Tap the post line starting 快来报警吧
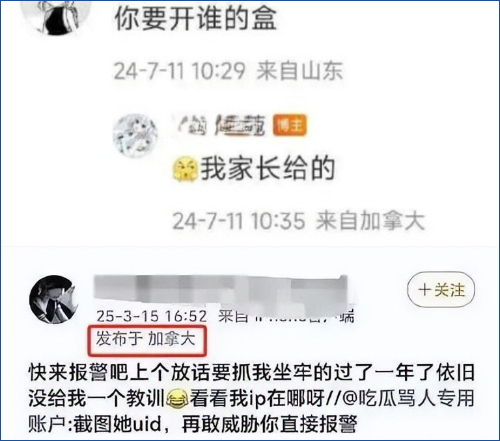This screenshot has height=441, width=500. (252, 372)
